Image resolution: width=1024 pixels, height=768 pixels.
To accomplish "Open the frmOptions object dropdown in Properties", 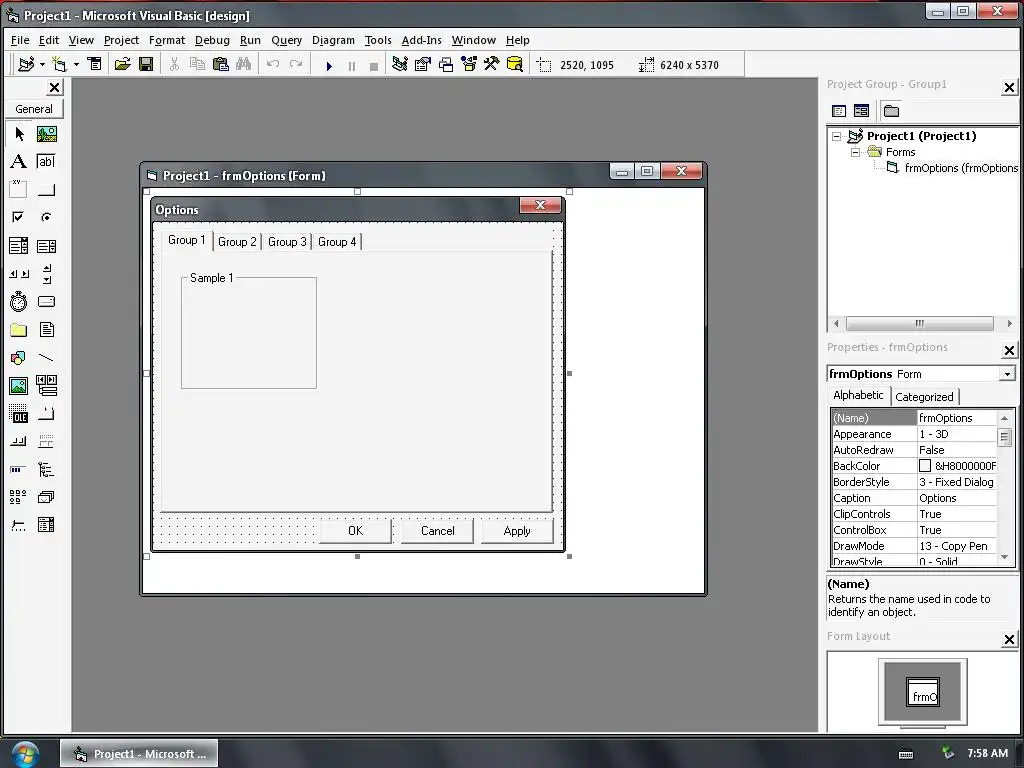I will point(1007,374).
